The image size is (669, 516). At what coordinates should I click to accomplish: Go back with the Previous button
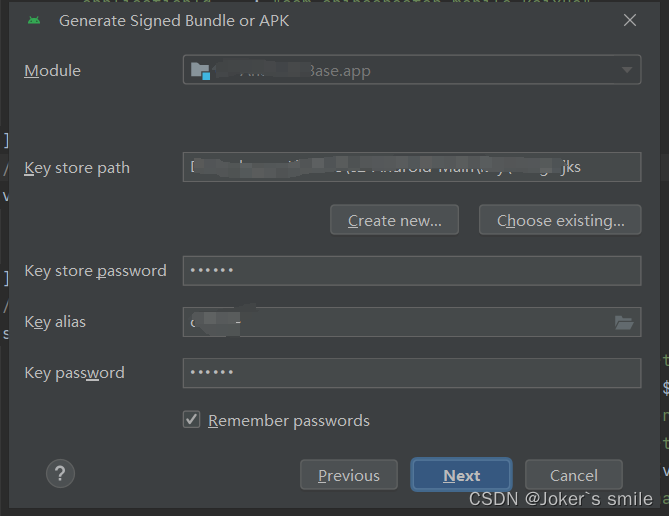pos(349,475)
